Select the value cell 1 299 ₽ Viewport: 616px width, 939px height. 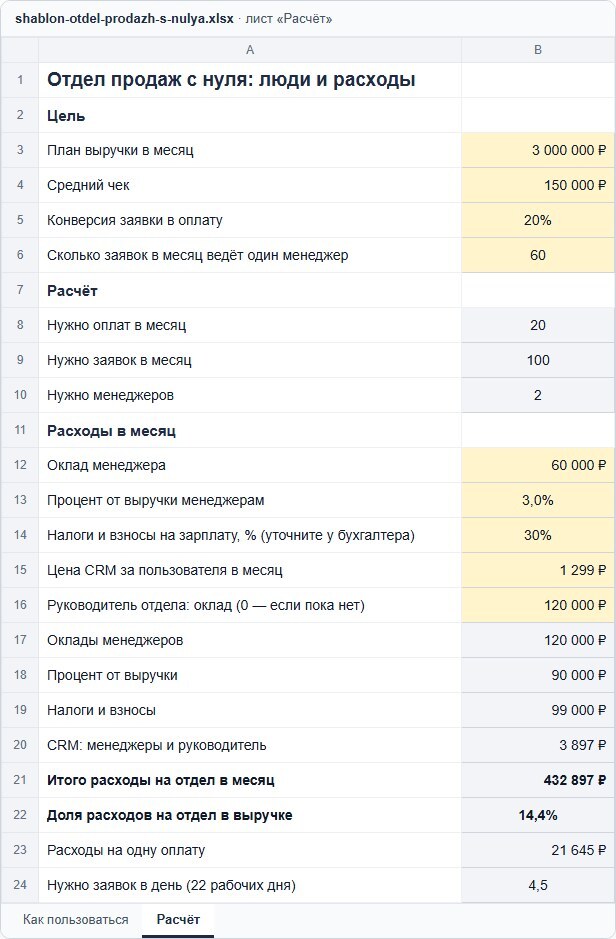coord(538,571)
